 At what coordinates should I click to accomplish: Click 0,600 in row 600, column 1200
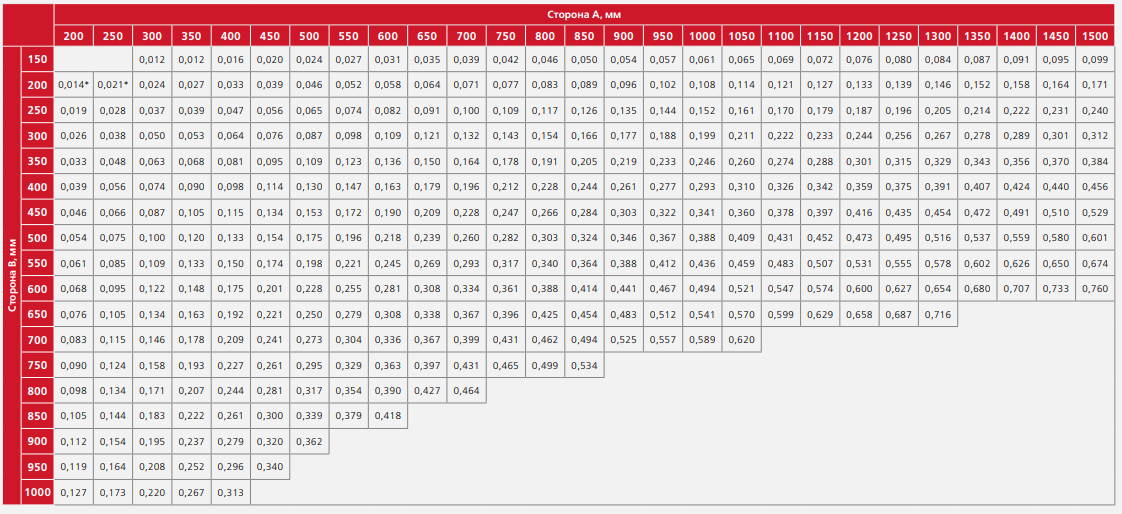[859, 288]
